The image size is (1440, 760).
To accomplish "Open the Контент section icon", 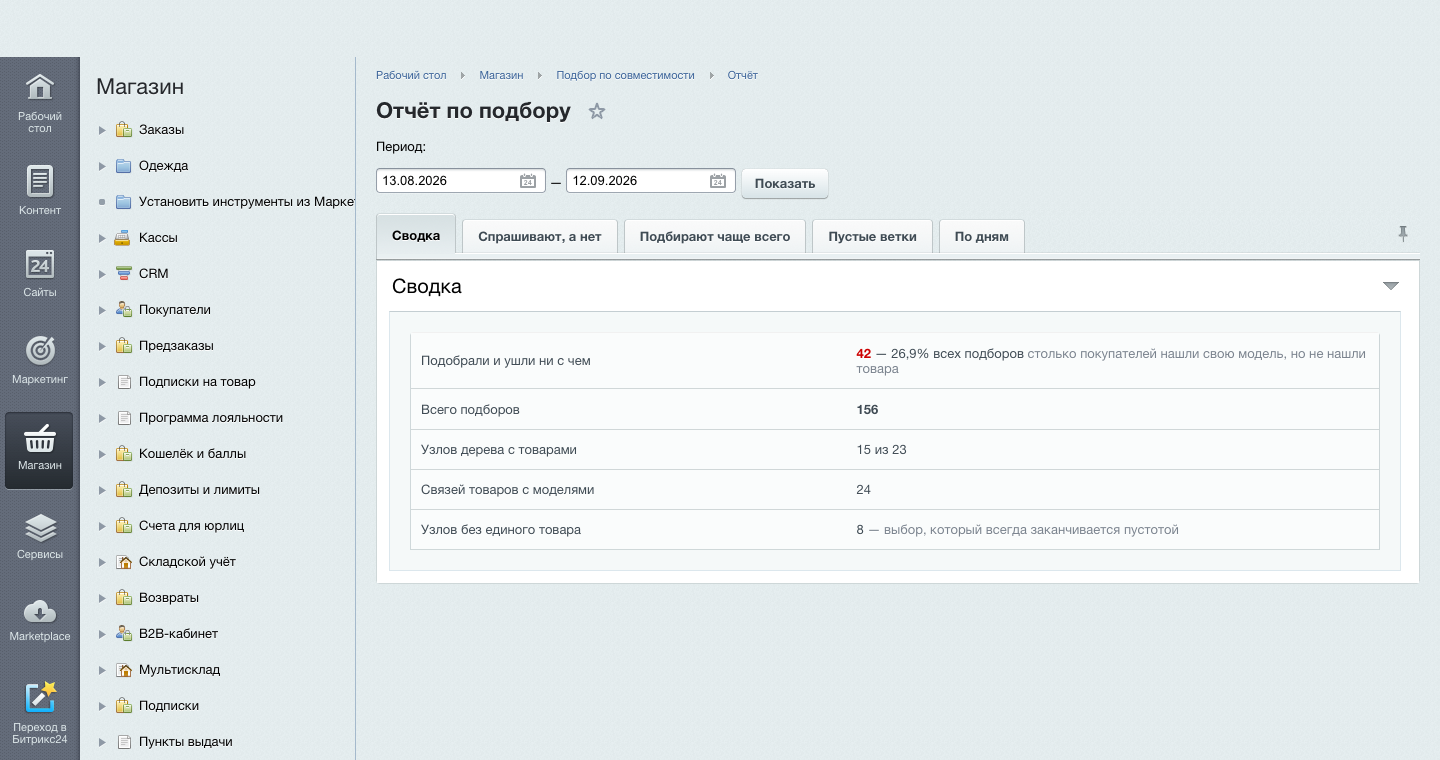I will 39,181.
